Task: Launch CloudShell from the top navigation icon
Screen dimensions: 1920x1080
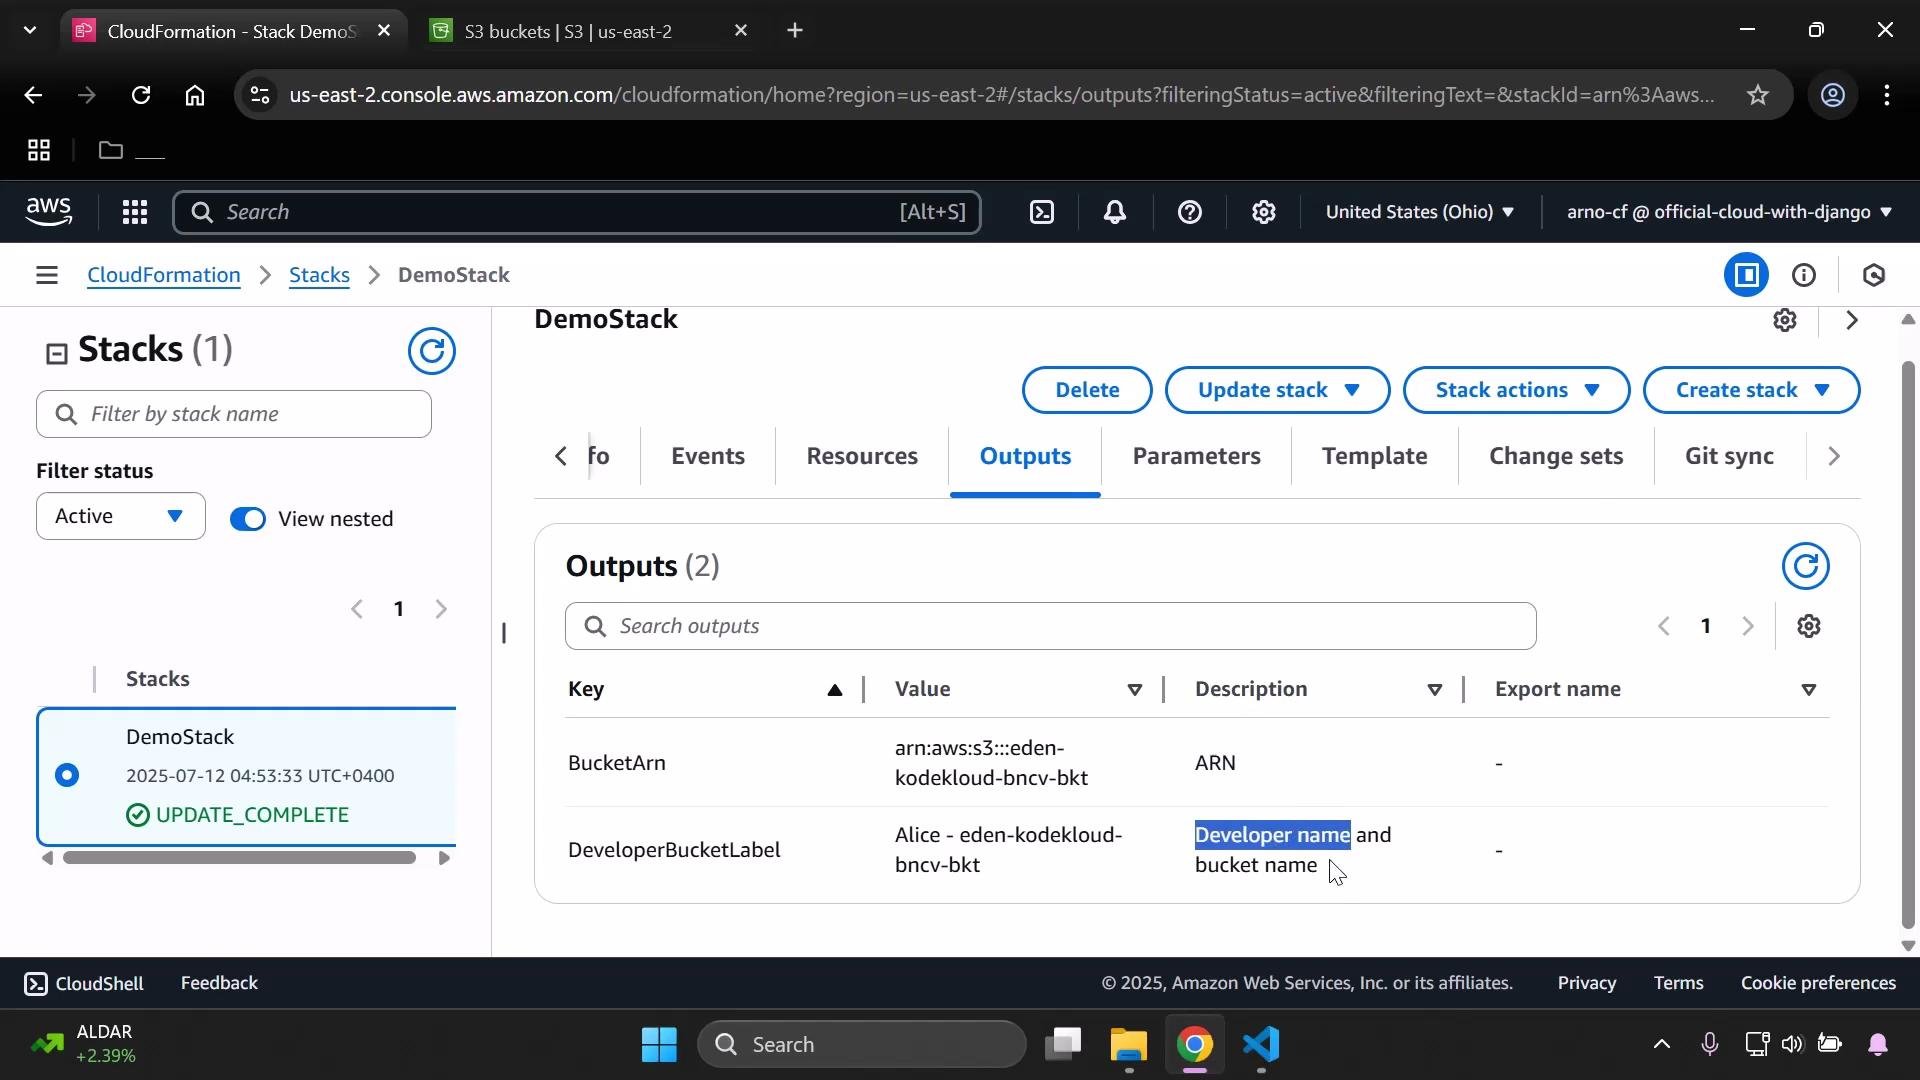Action: tap(1042, 212)
